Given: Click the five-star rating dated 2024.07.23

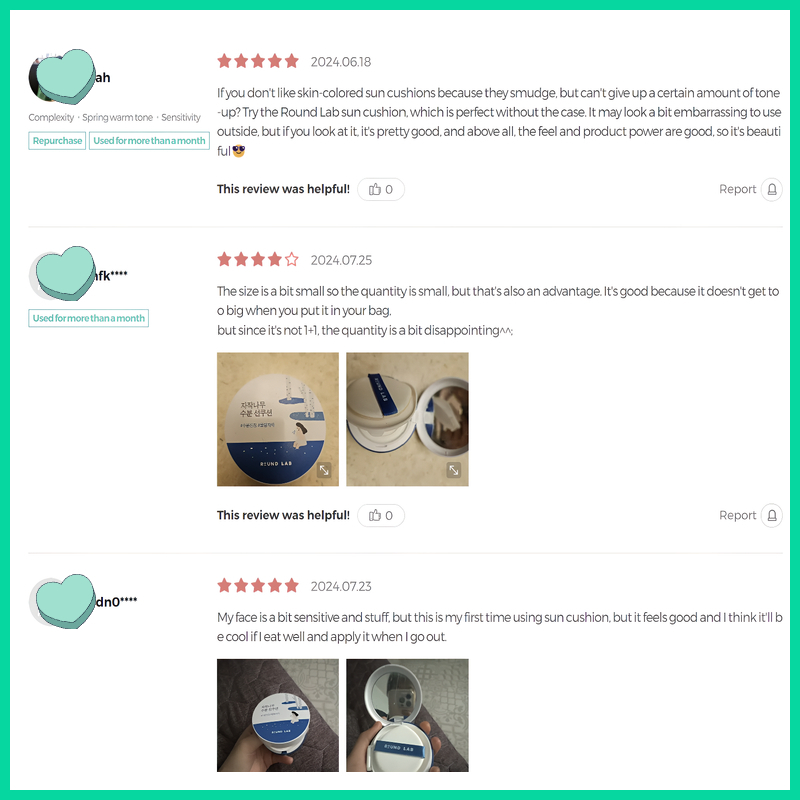Looking at the screenshot, I should click(258, 586).
